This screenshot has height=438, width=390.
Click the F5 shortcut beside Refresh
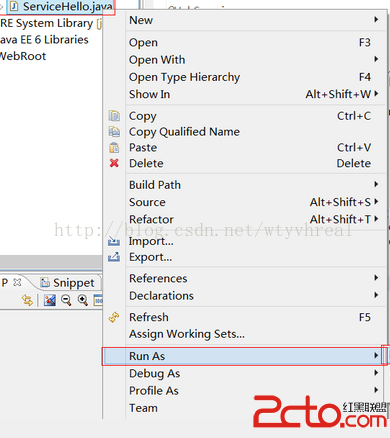[365, 317]
